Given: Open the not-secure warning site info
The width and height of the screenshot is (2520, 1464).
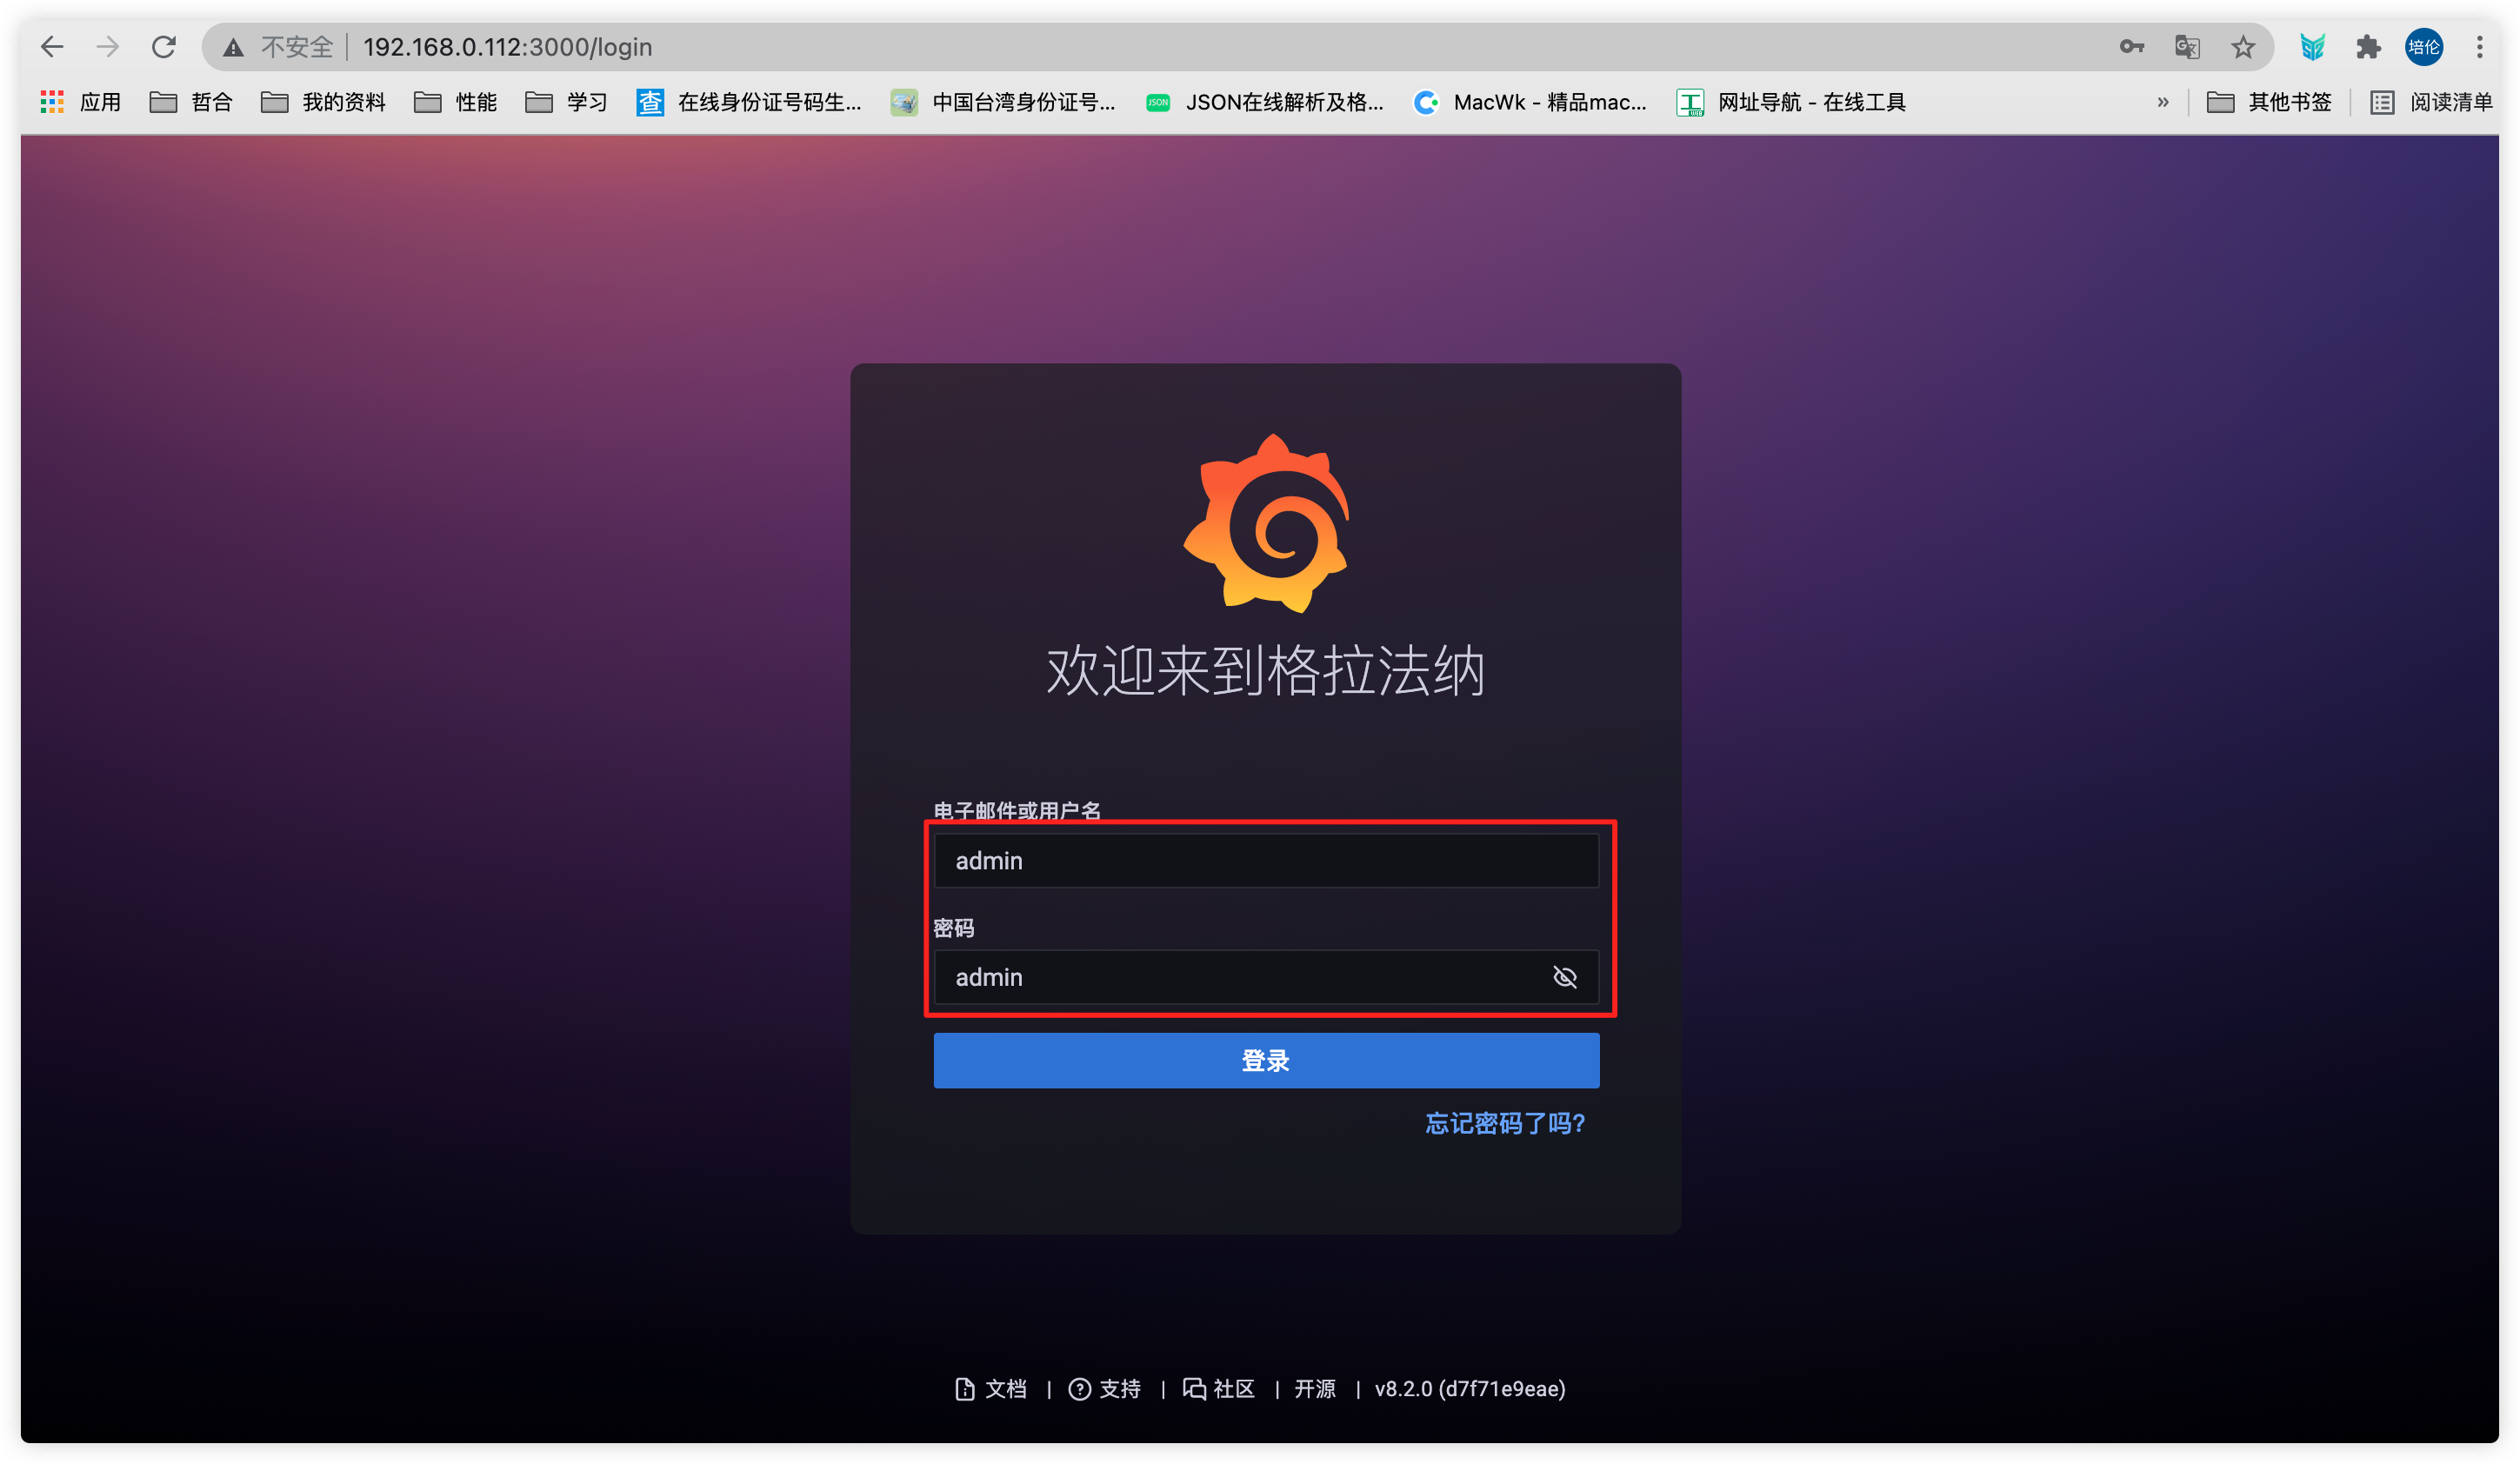Looking at the screenshot, I should [279, 47].
